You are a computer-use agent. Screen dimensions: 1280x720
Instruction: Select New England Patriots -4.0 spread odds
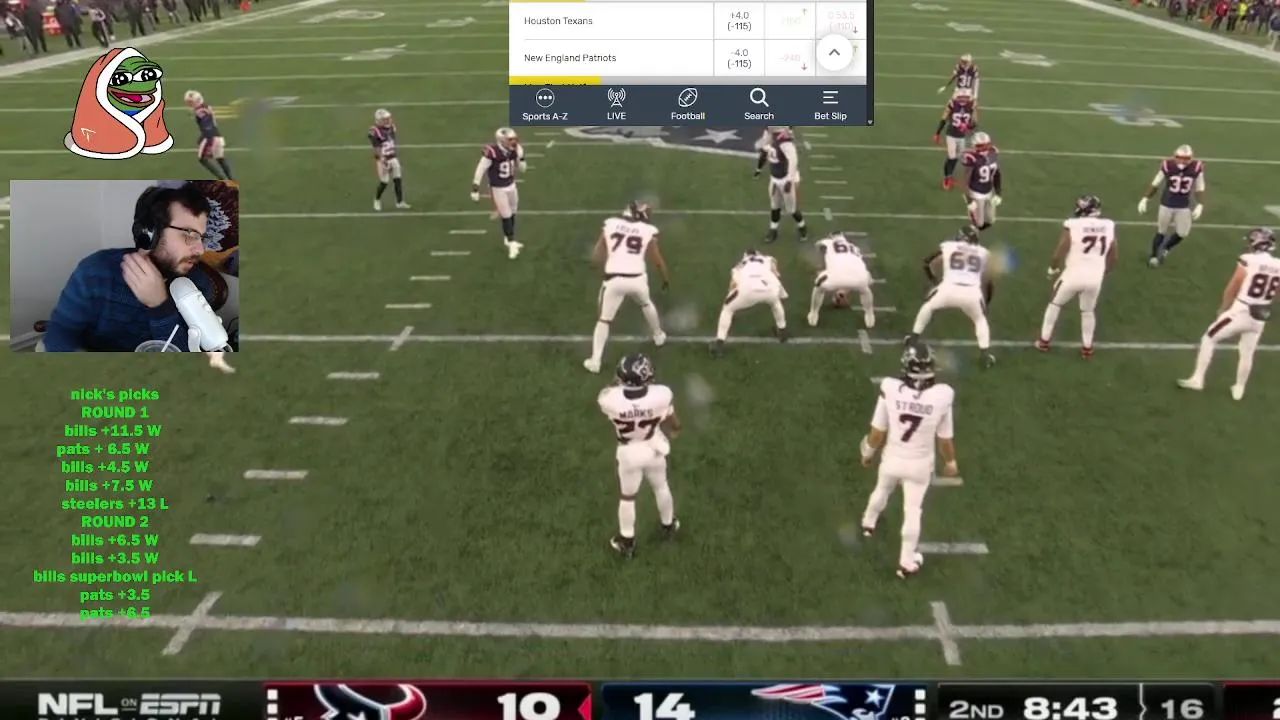739,58
